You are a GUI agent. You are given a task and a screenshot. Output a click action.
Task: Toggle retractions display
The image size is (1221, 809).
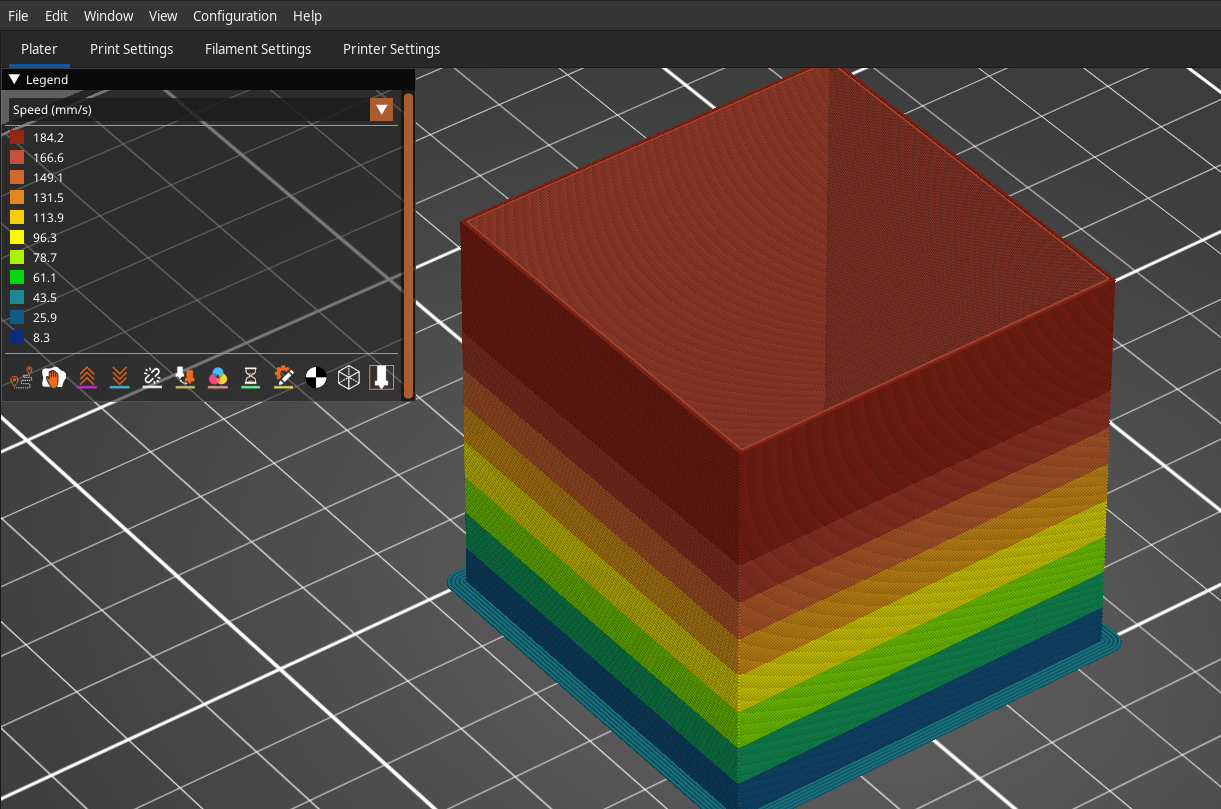(x=87, y=377)
